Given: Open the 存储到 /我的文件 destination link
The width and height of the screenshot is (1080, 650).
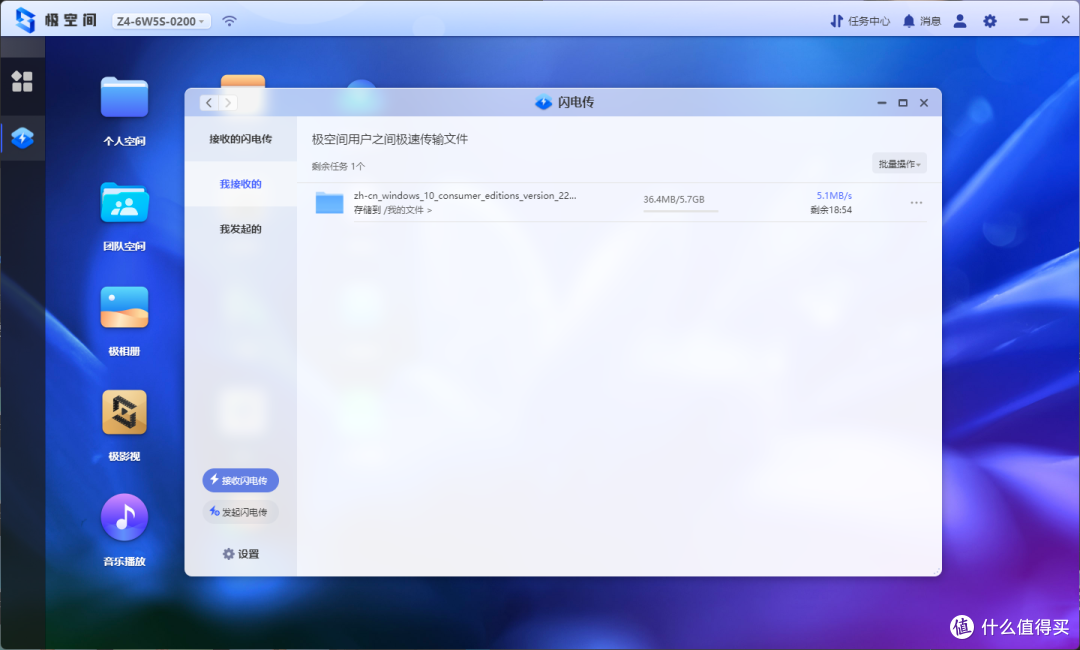Looking at the screenshot, I should coord(393,210).
